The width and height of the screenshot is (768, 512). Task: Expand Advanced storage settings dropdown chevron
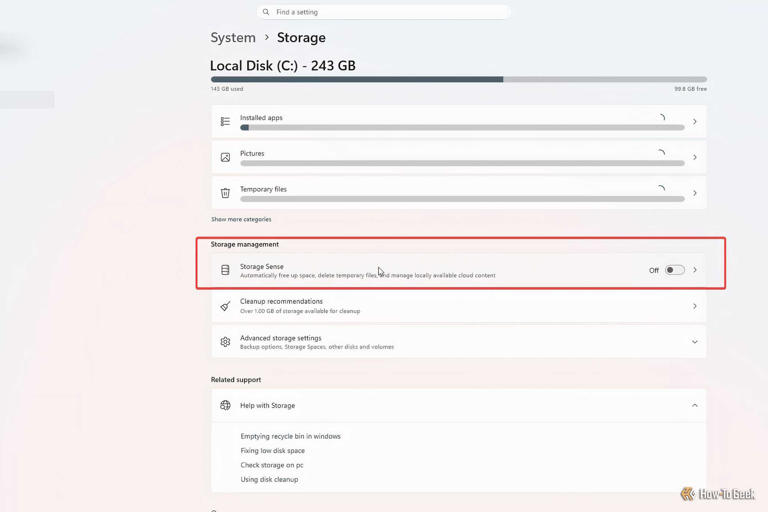[695, 342]
